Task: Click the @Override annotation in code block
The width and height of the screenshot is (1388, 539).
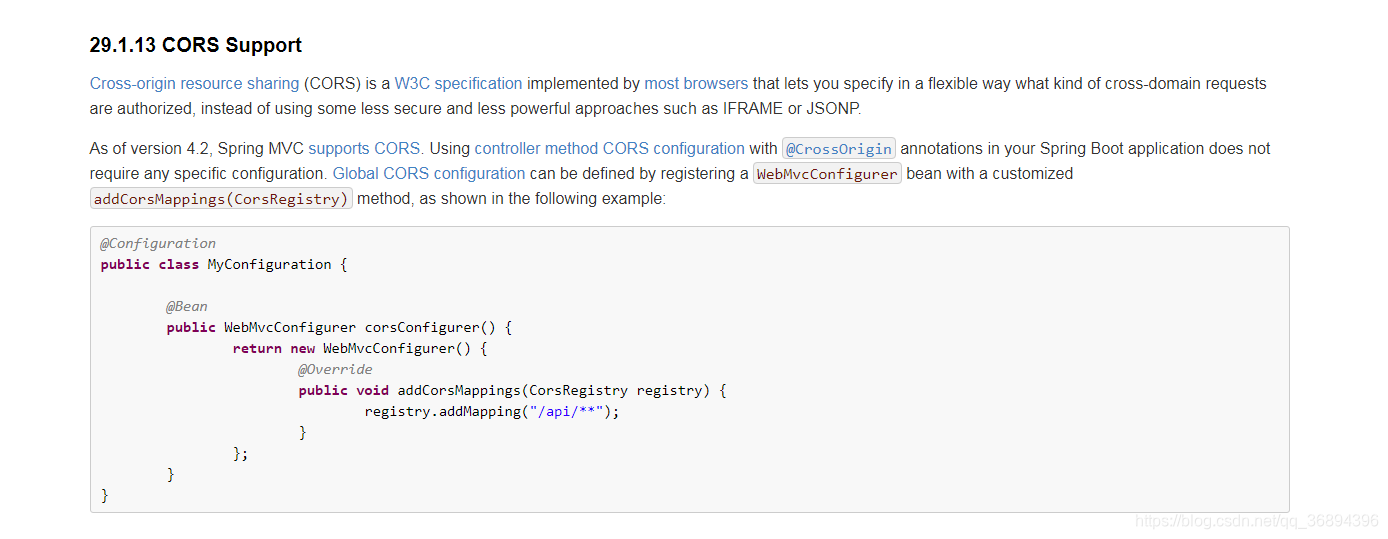Action: (335, 369)
